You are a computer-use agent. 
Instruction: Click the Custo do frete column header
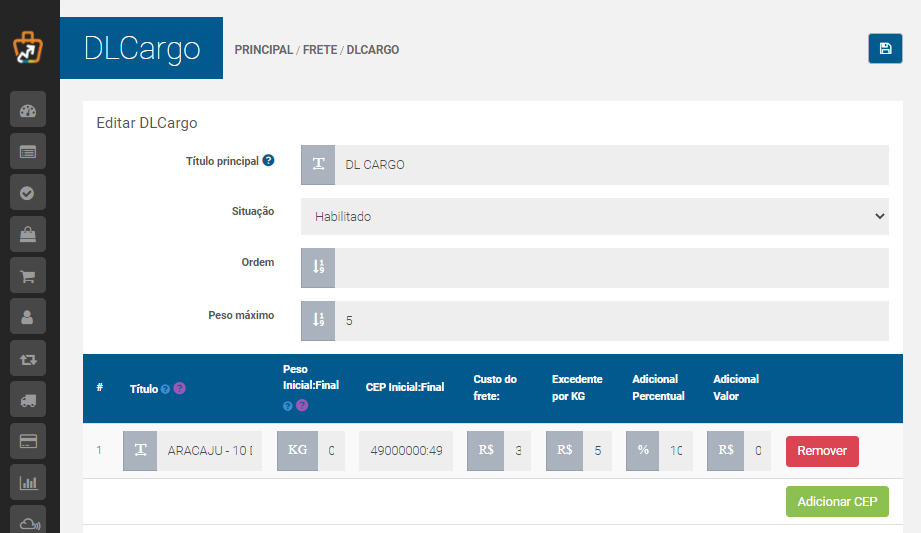click(495, 387)
